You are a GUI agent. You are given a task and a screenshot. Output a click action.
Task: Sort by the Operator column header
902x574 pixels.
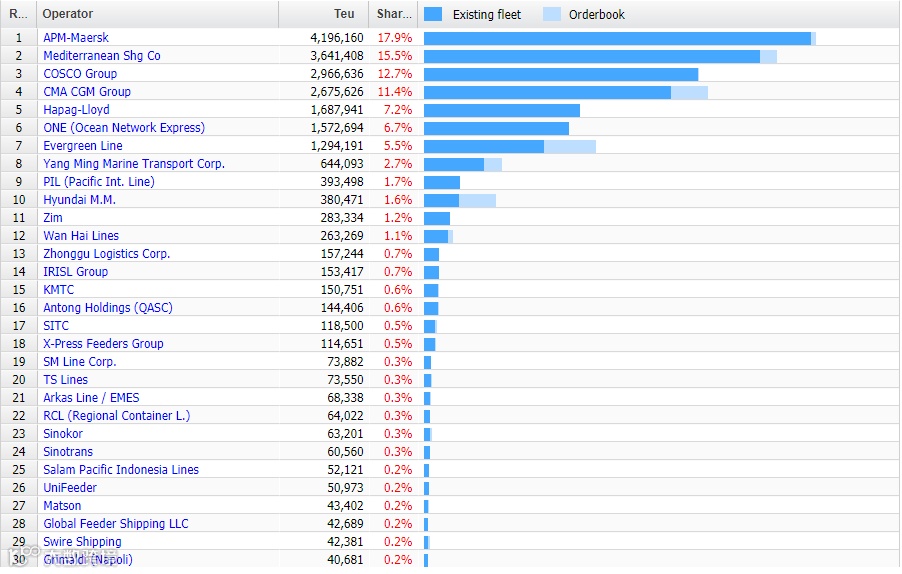pos(158,14)
